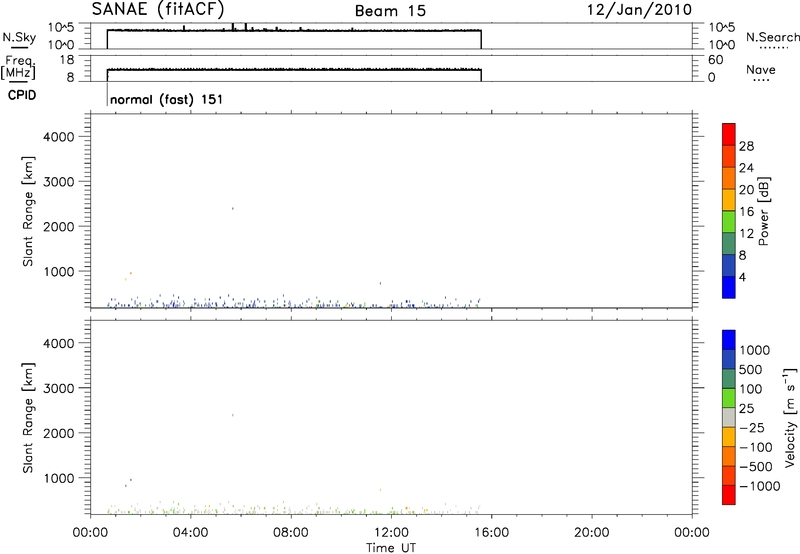Click the frequency trace in the Freq. panel
The width and height of the screenshot is (800, 554).
point(294,69)
